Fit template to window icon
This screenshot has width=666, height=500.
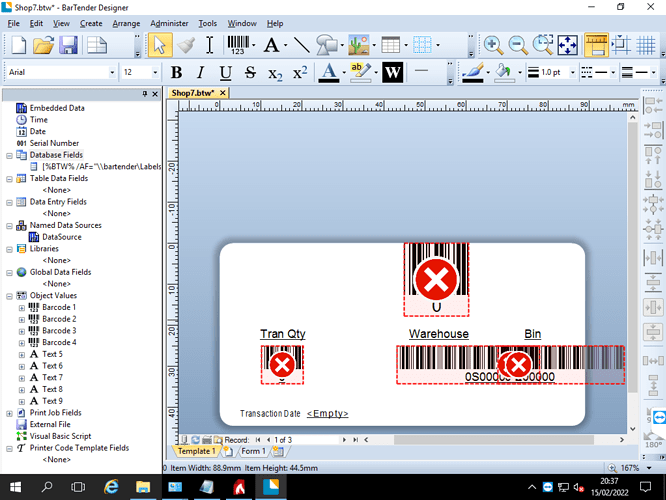pyautogui.click(x=568, y=45)
